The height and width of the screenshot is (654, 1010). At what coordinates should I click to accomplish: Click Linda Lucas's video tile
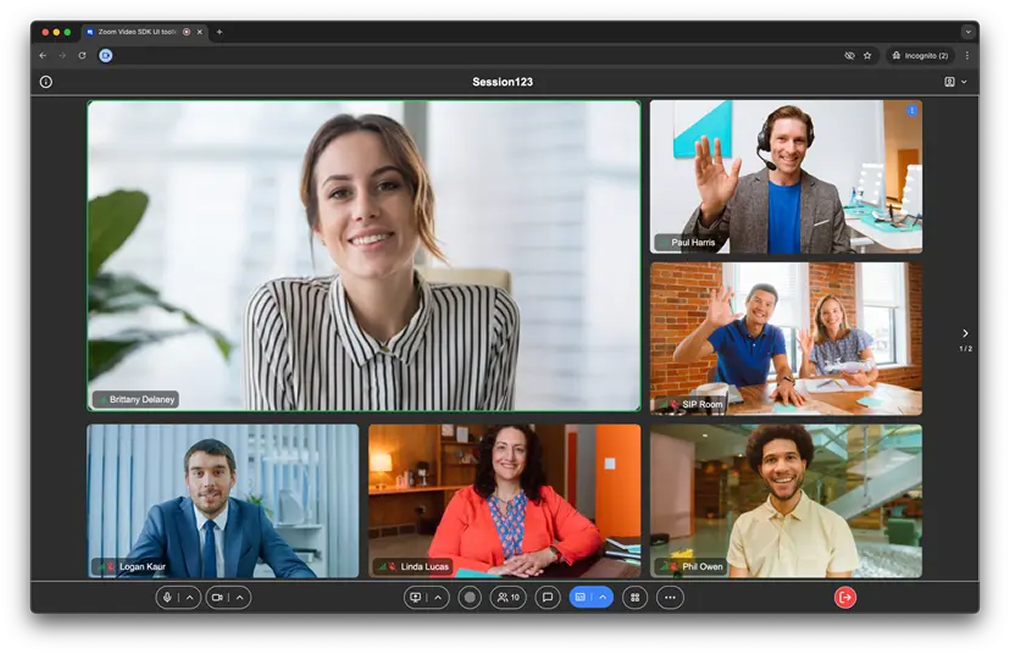pos(504,500)
